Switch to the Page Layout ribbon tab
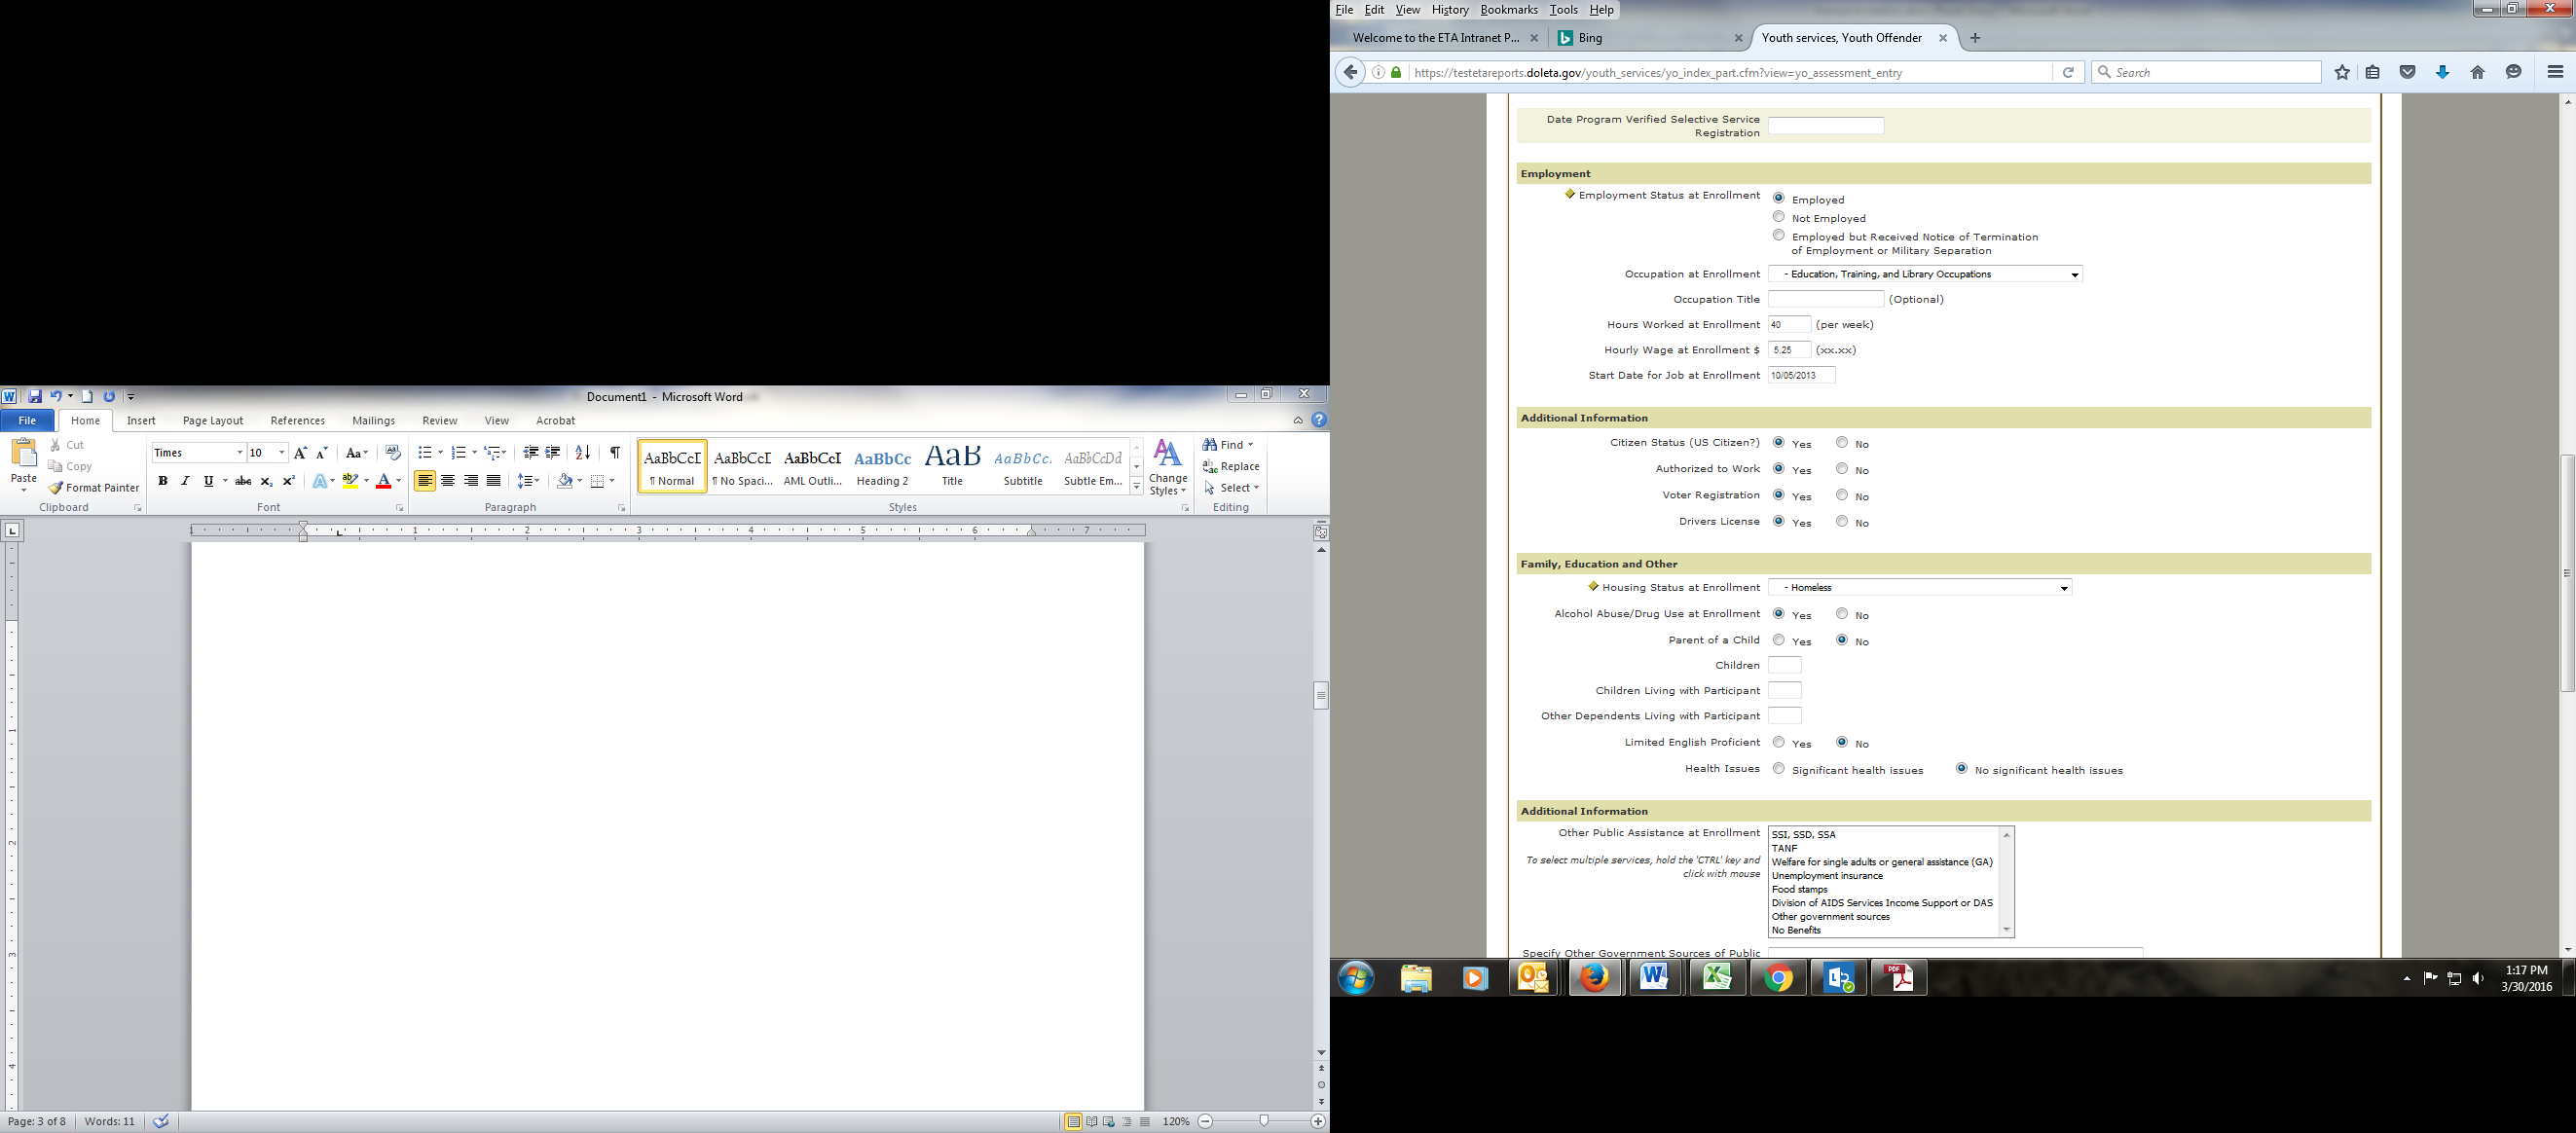 point(212,421)
